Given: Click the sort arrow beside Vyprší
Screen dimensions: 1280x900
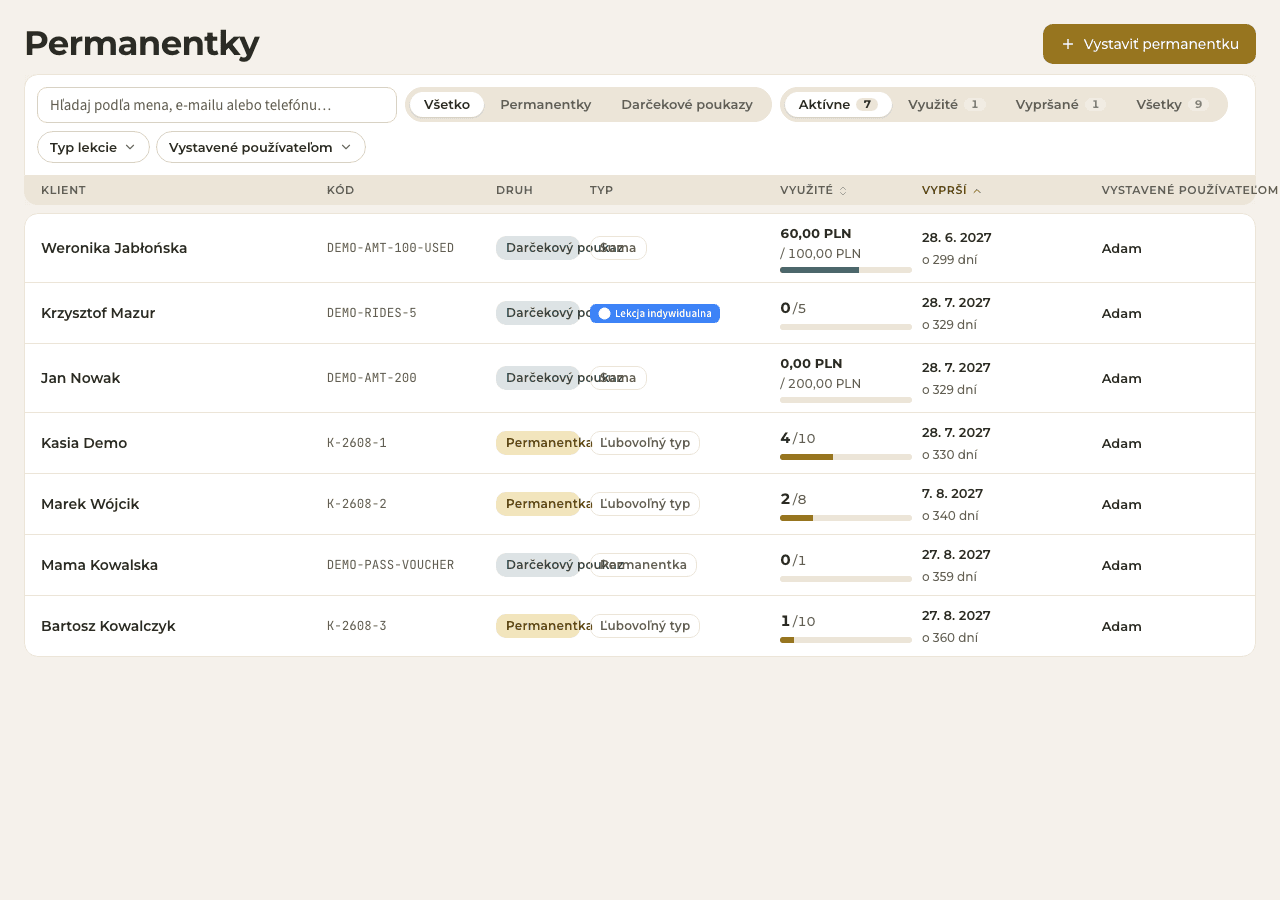Looking at the screenshot, I should pyautogui.click(x=977, y=190).
